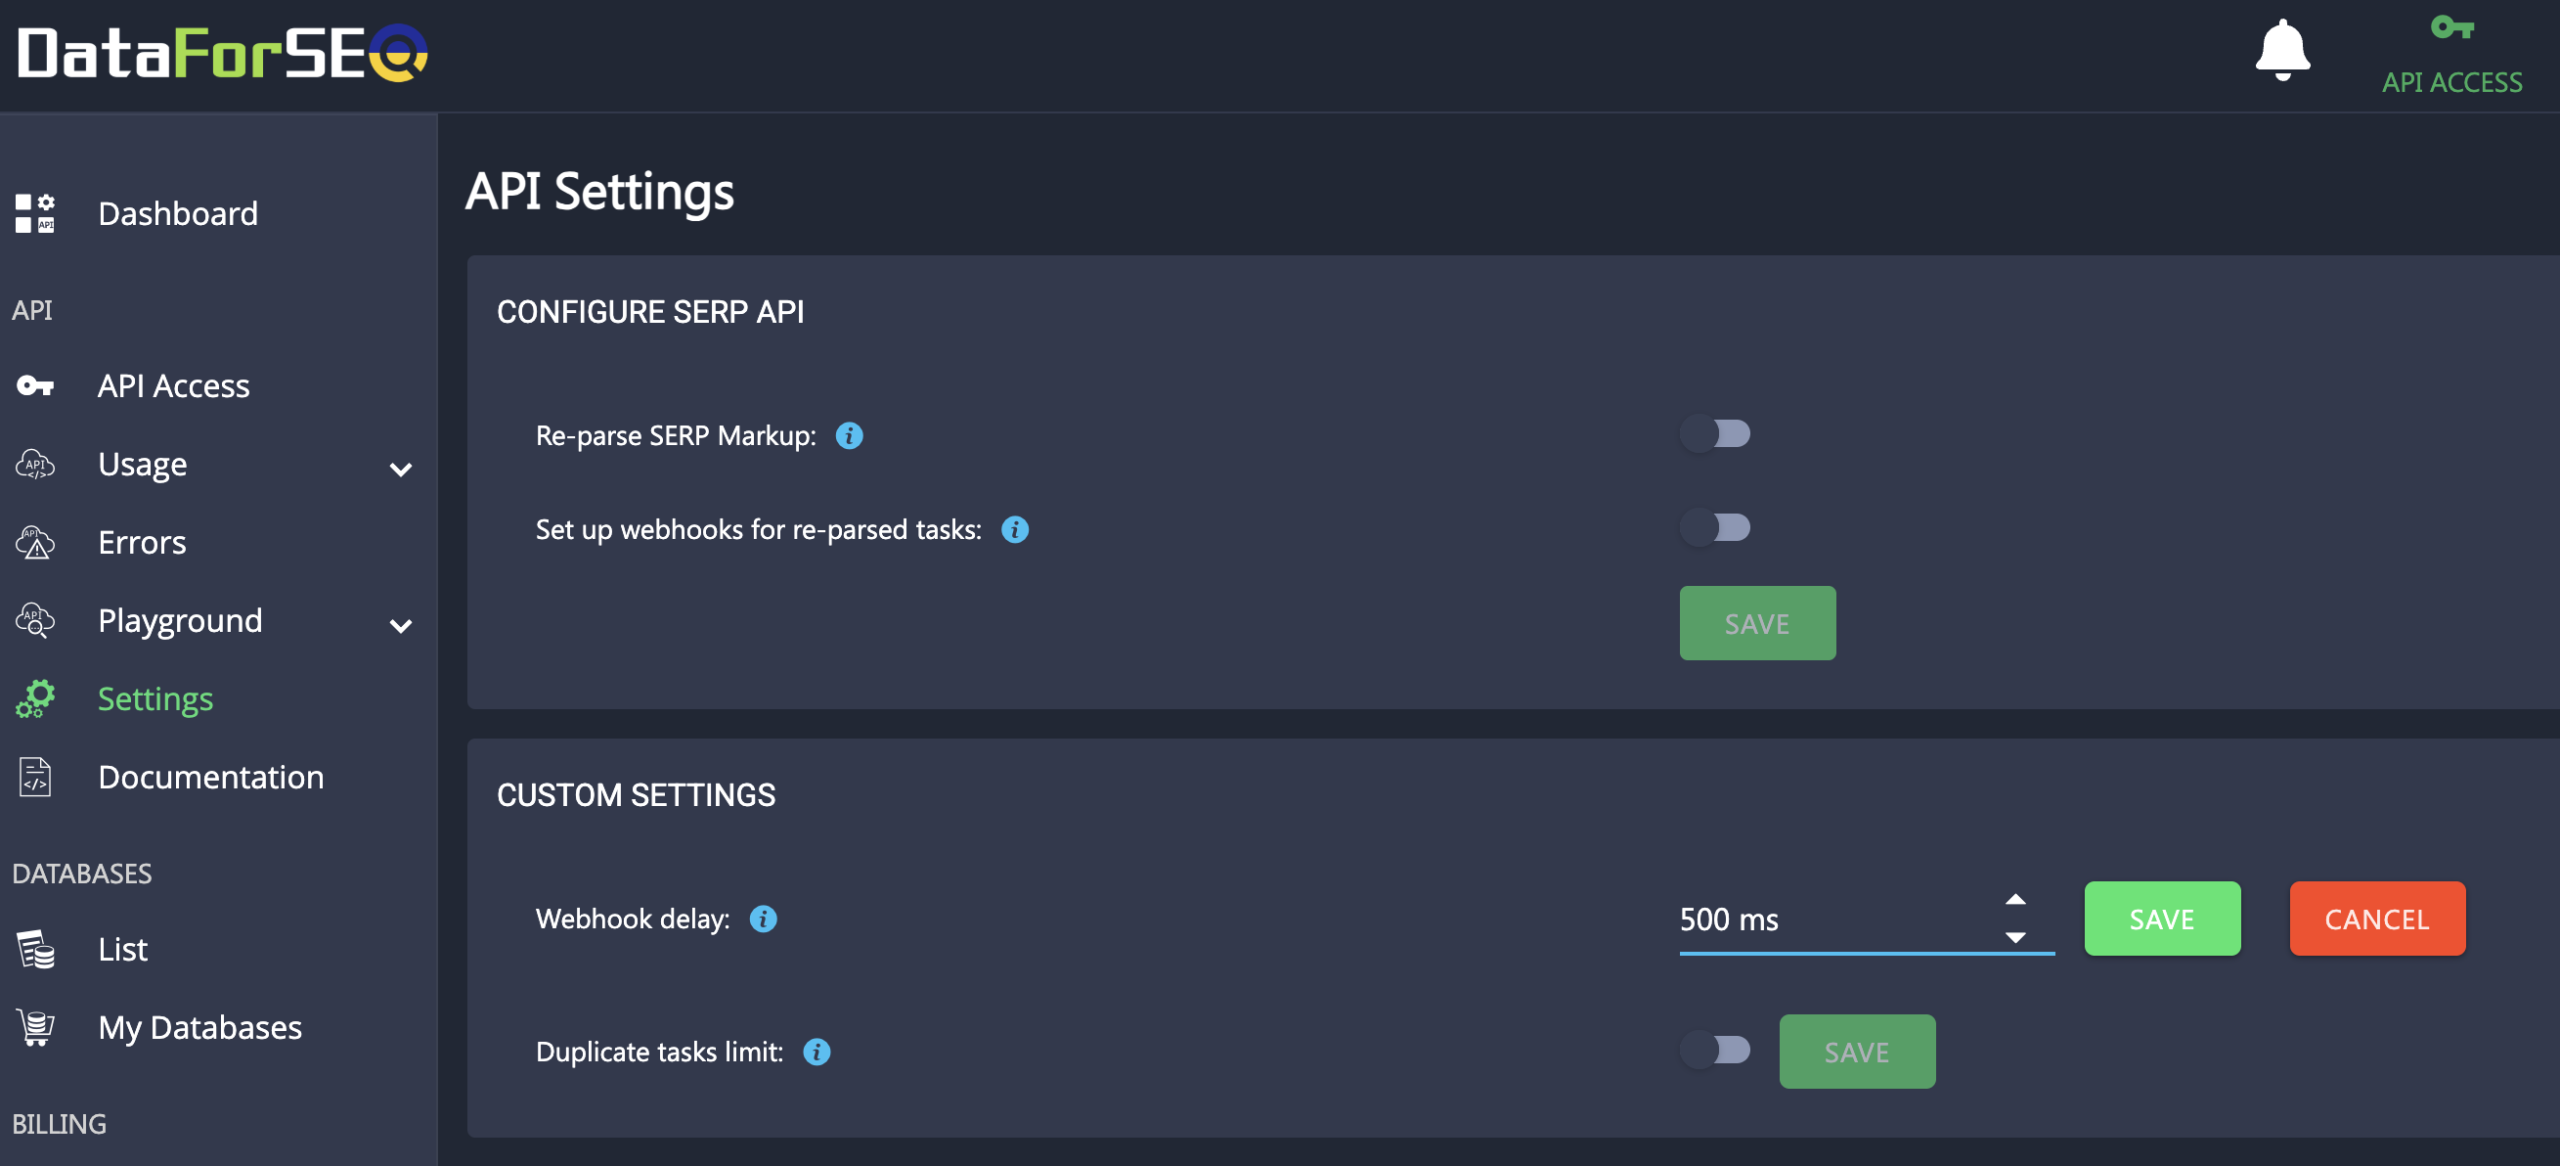This screenshot has height=1166, width=2560.
Task: Toggle the Duplicate tasks limit switch
Action: [x=1715, y=1050]
